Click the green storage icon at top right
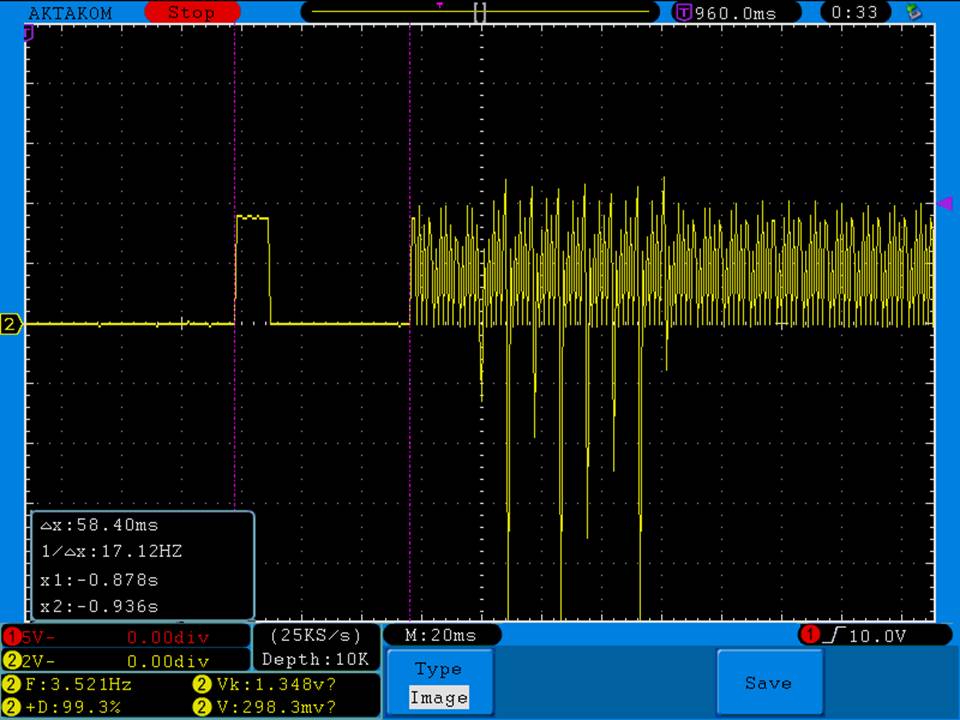The width and height of the screenshot is (960, 720). coord(912,12)
